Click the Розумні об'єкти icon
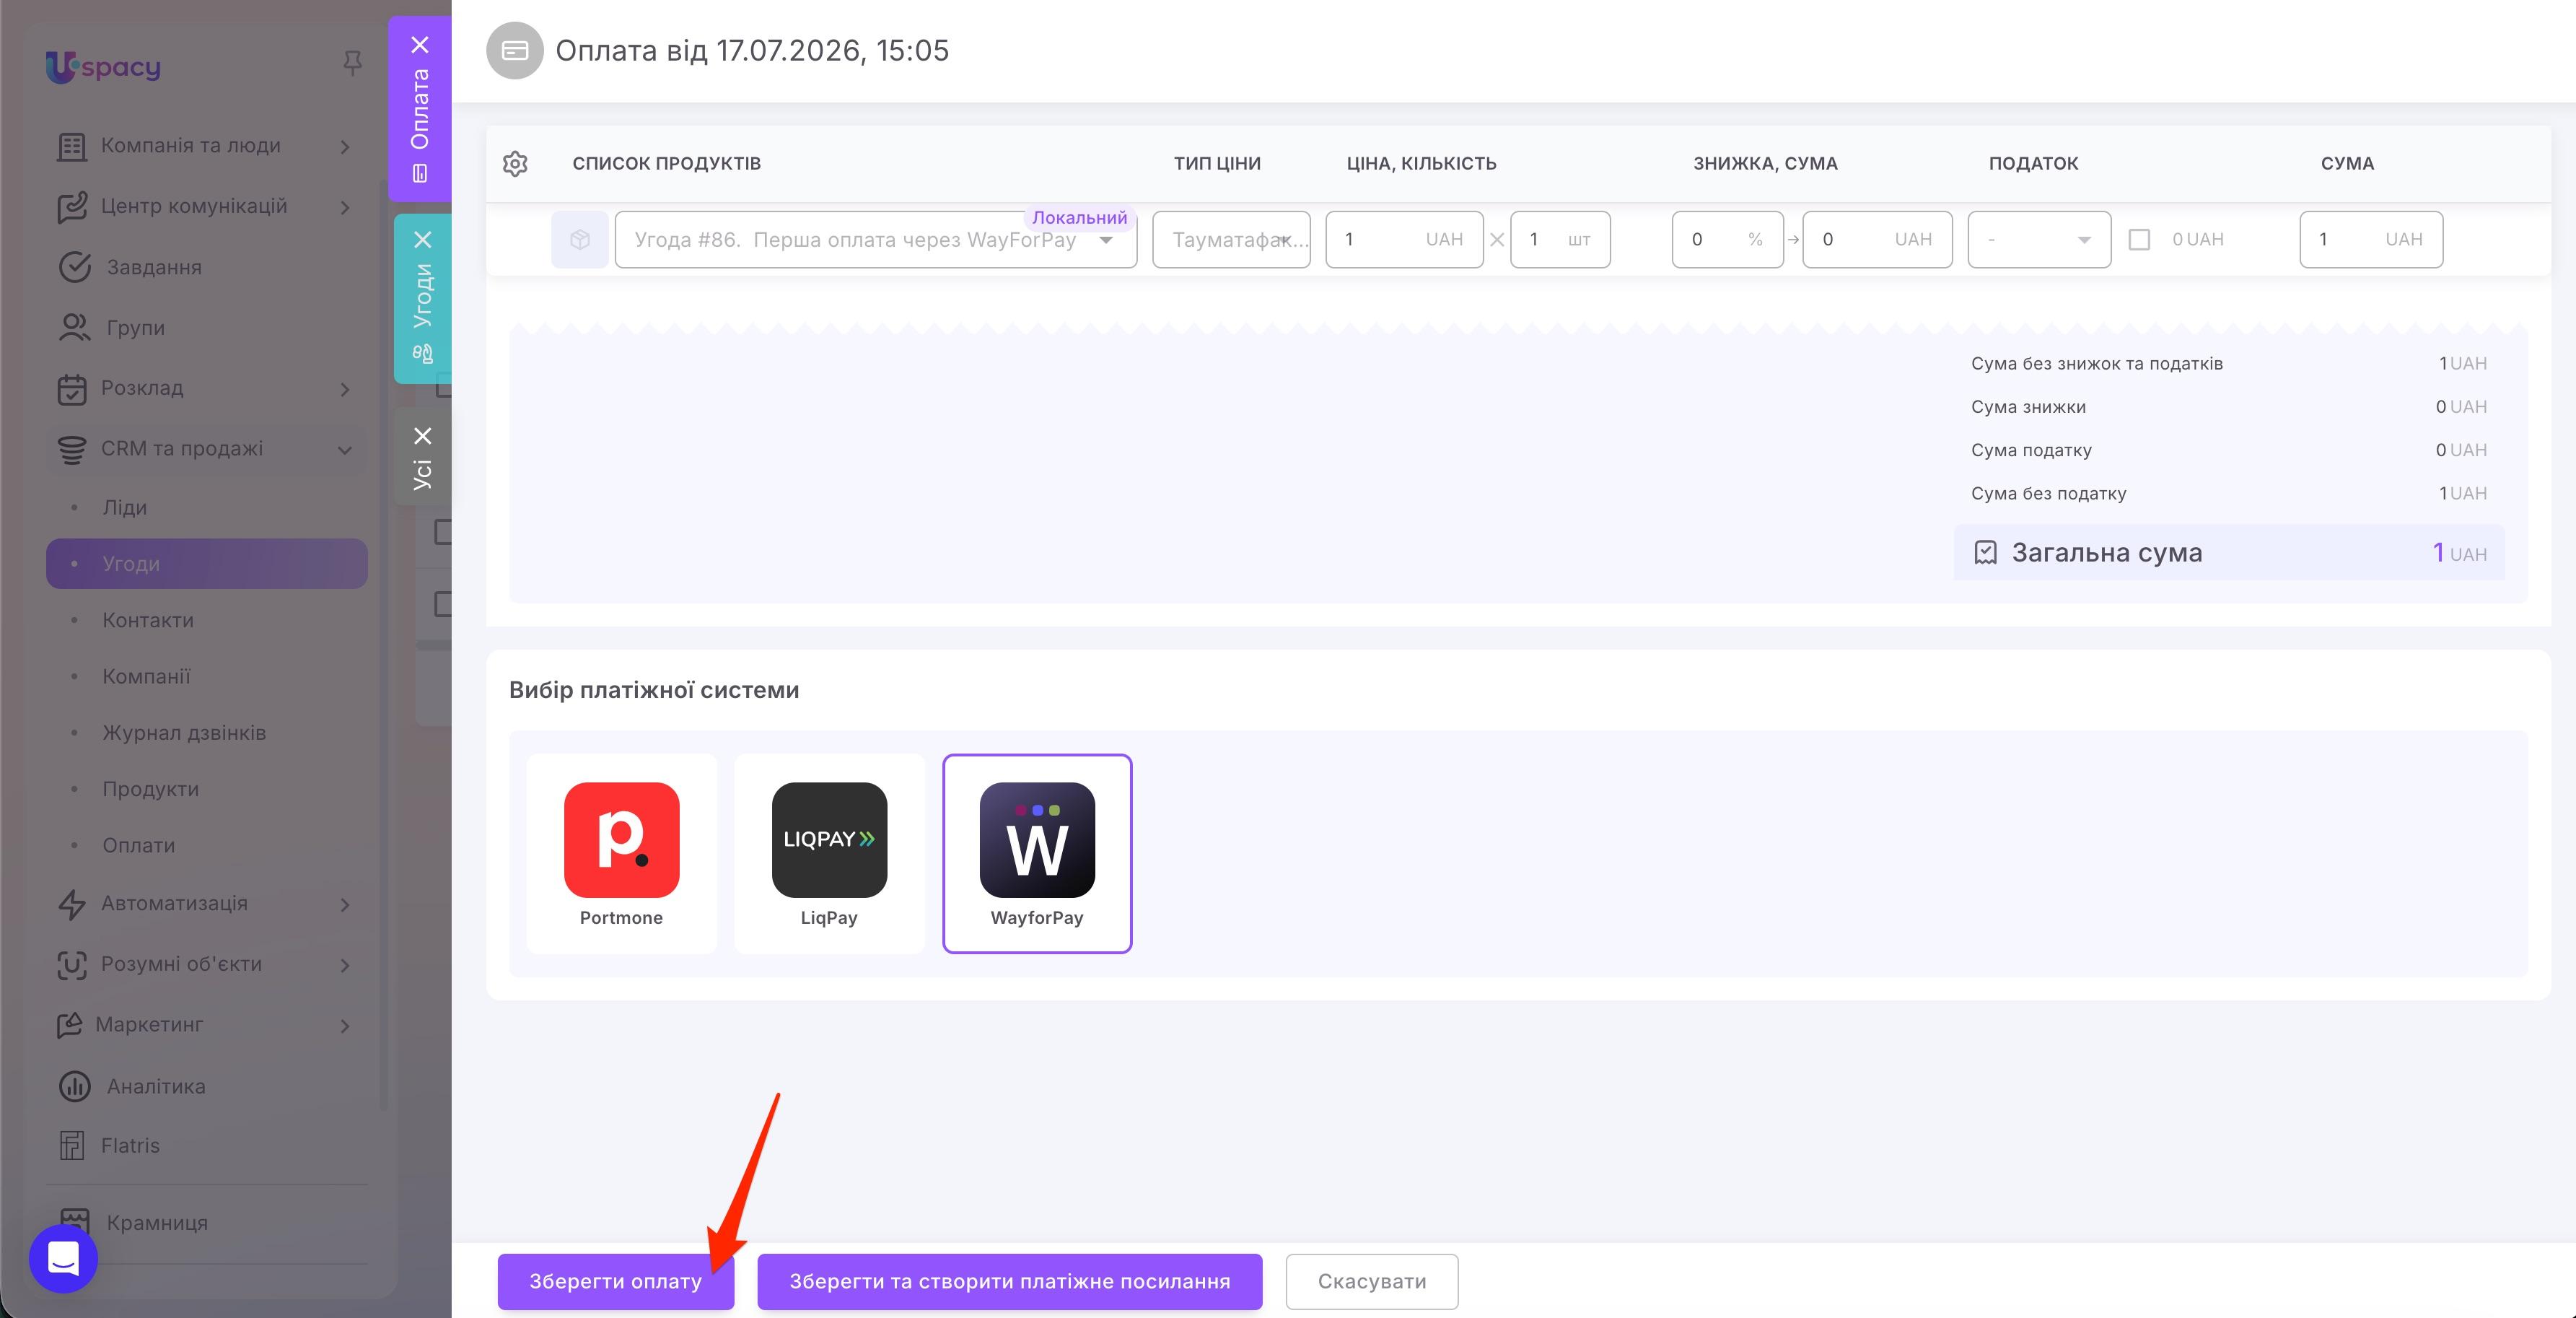The image size is (2576, 1318). click(72, 964)
